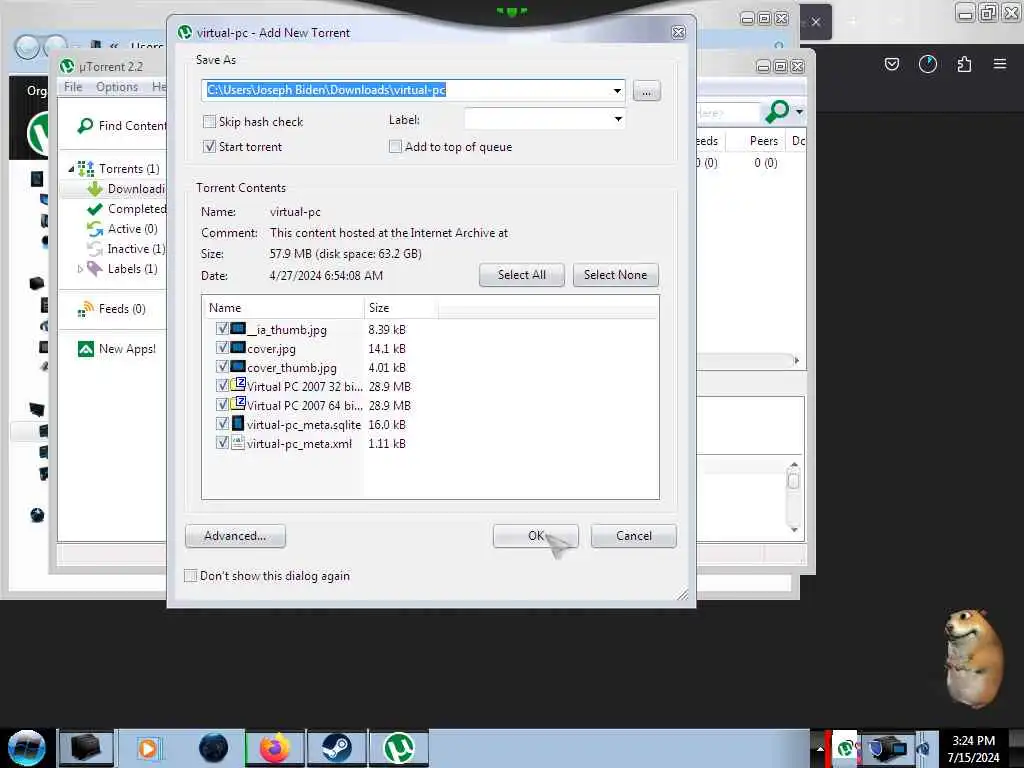Click the Pocket icon in the browser toolbar
This screenshot has height=768, width=1024.
(891, 64)
